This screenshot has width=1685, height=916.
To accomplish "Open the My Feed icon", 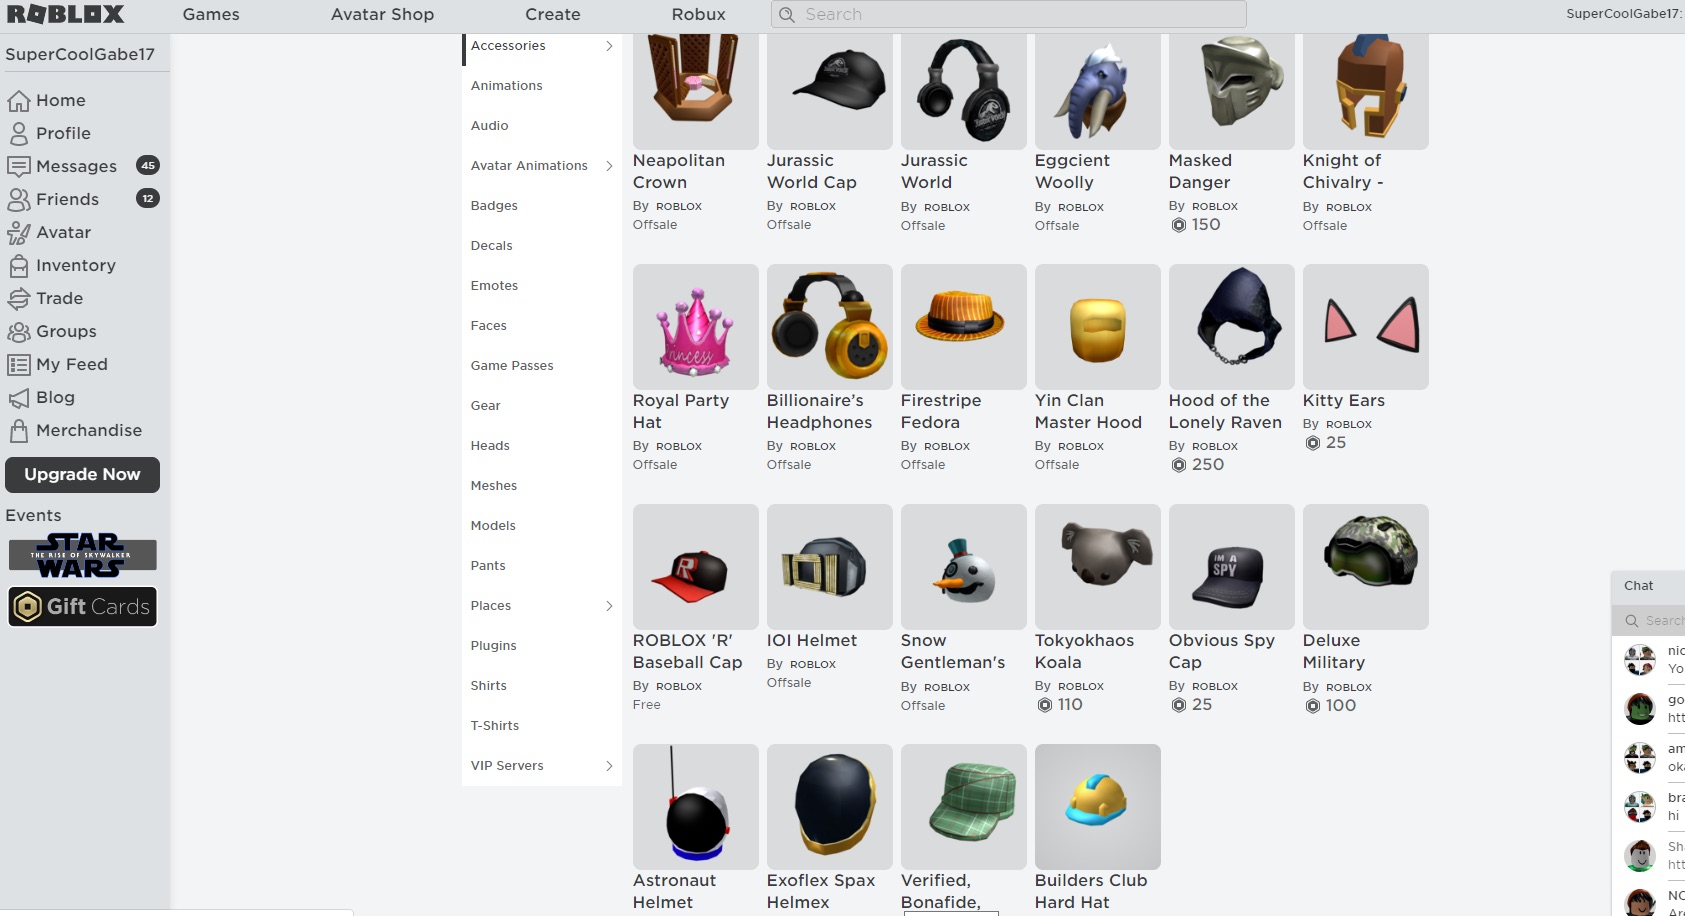I will pos(18,365).
